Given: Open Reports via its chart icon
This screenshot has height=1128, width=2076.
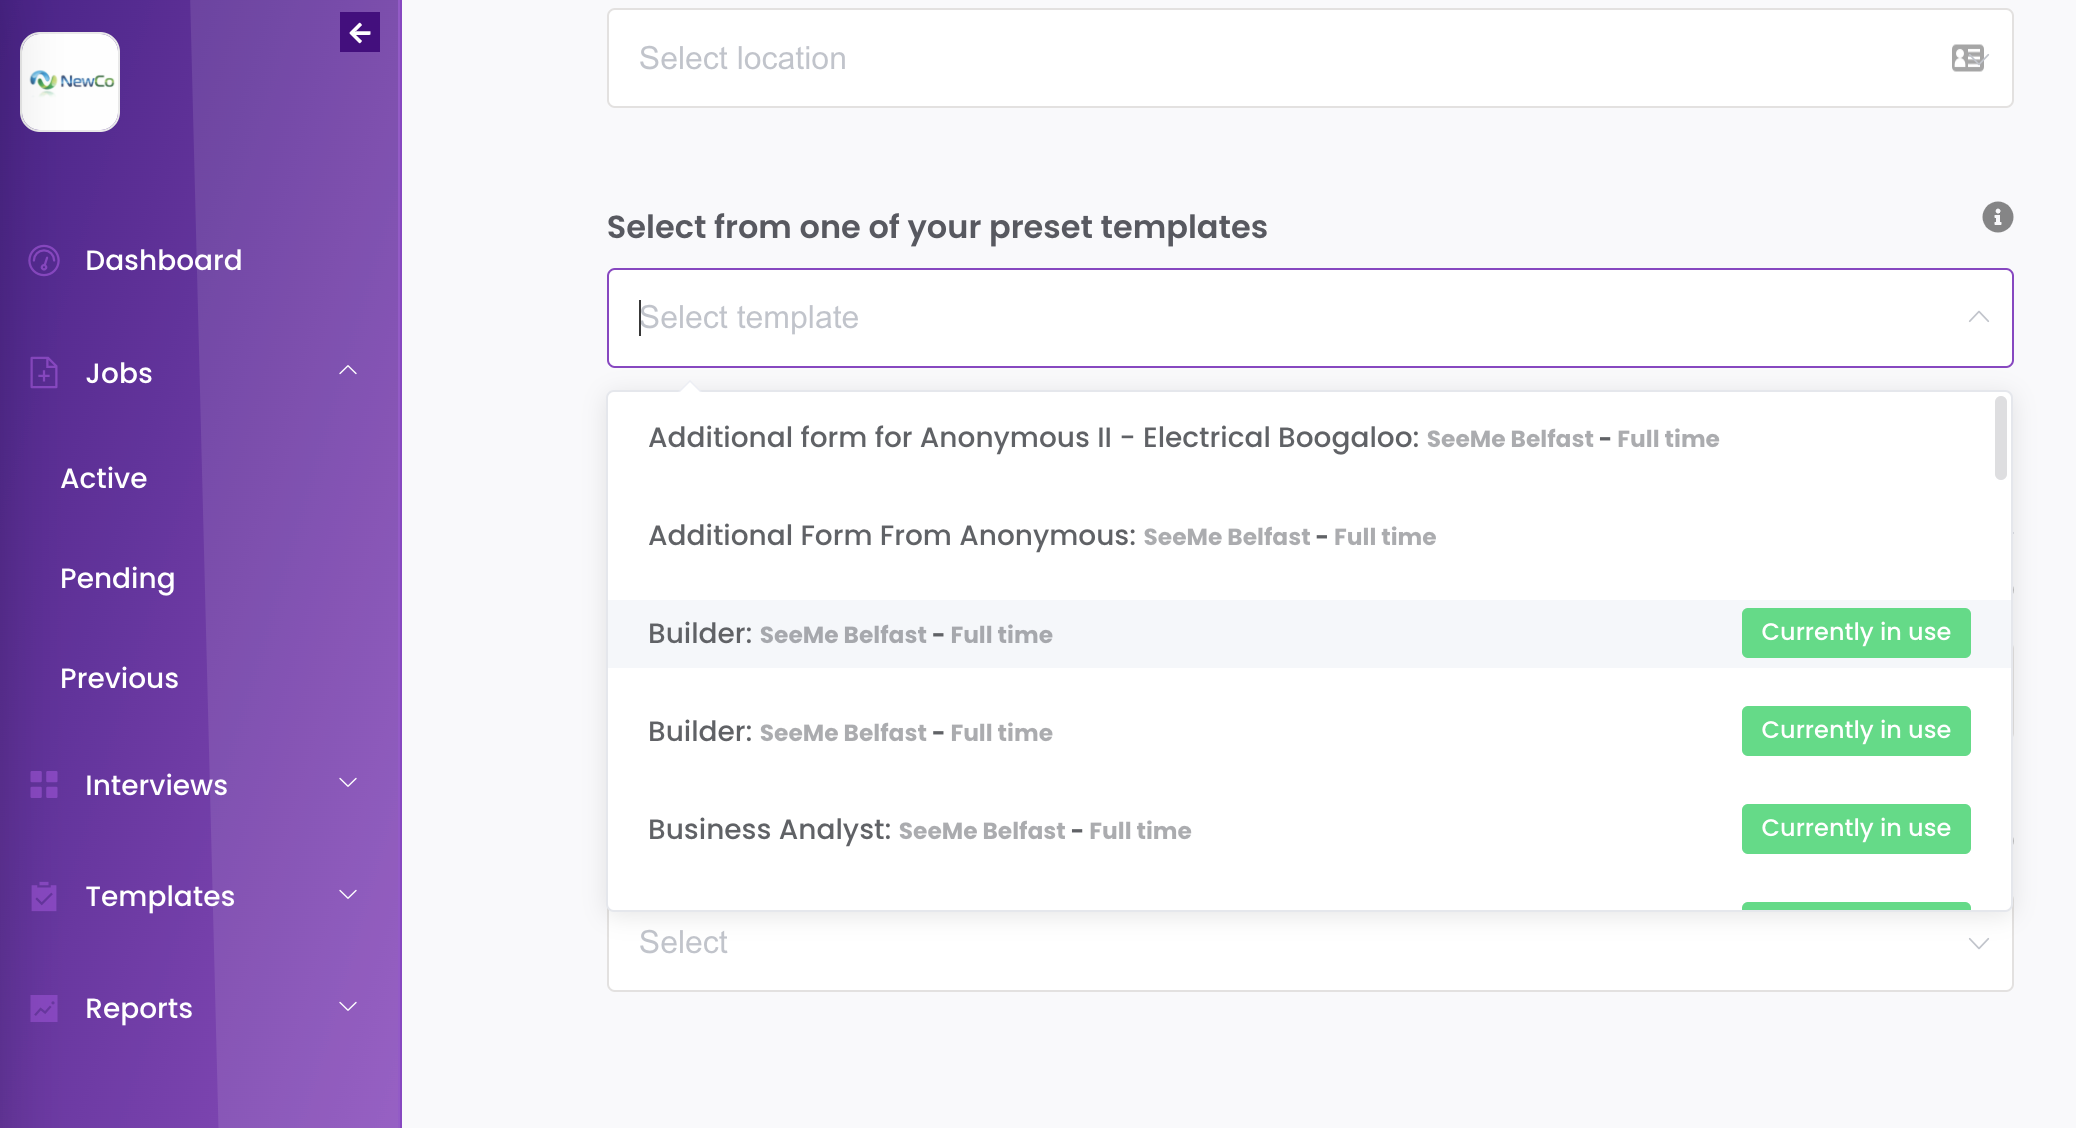Looking at the screenshot, I should click(x=44, y=1008).
